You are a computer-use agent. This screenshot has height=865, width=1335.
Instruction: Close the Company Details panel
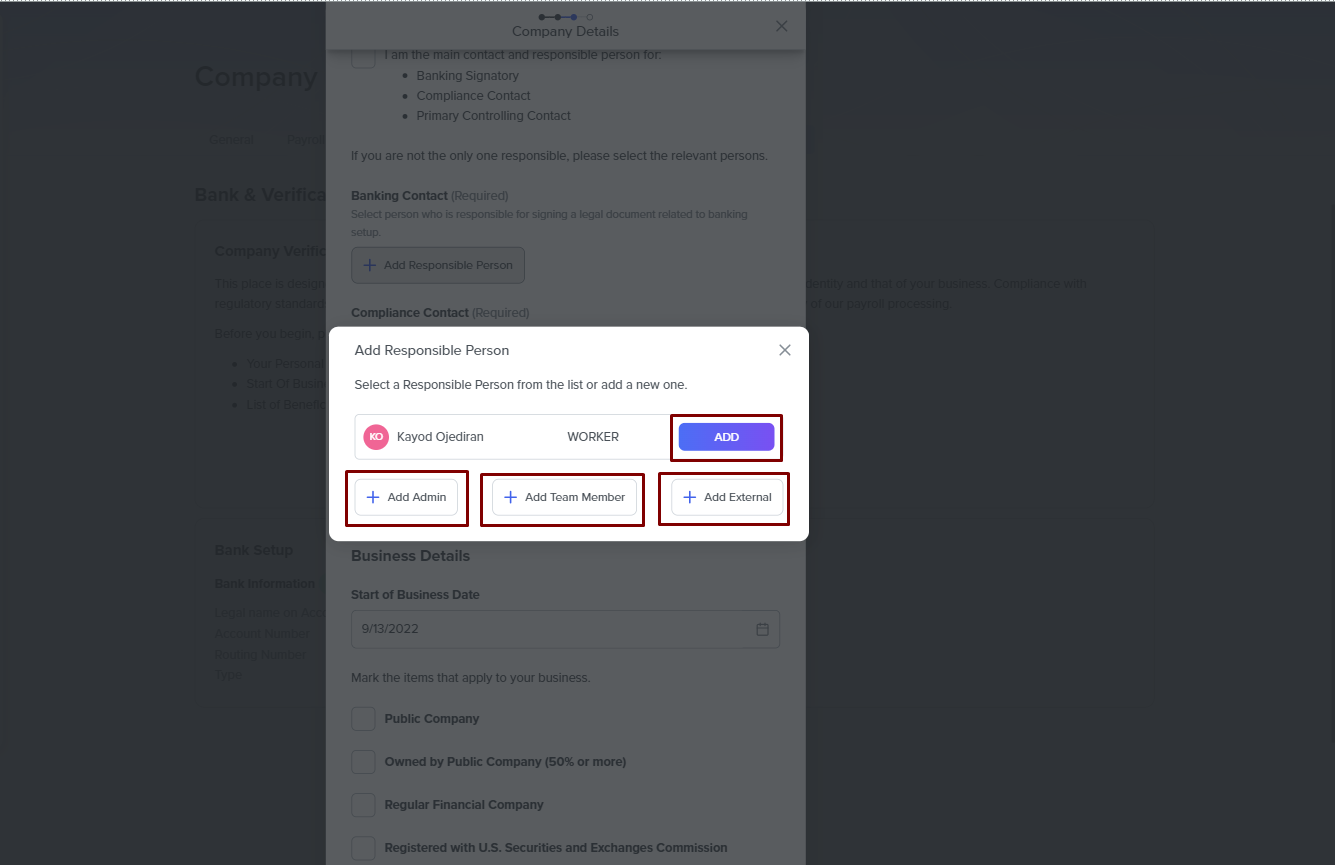pos(782,26)
